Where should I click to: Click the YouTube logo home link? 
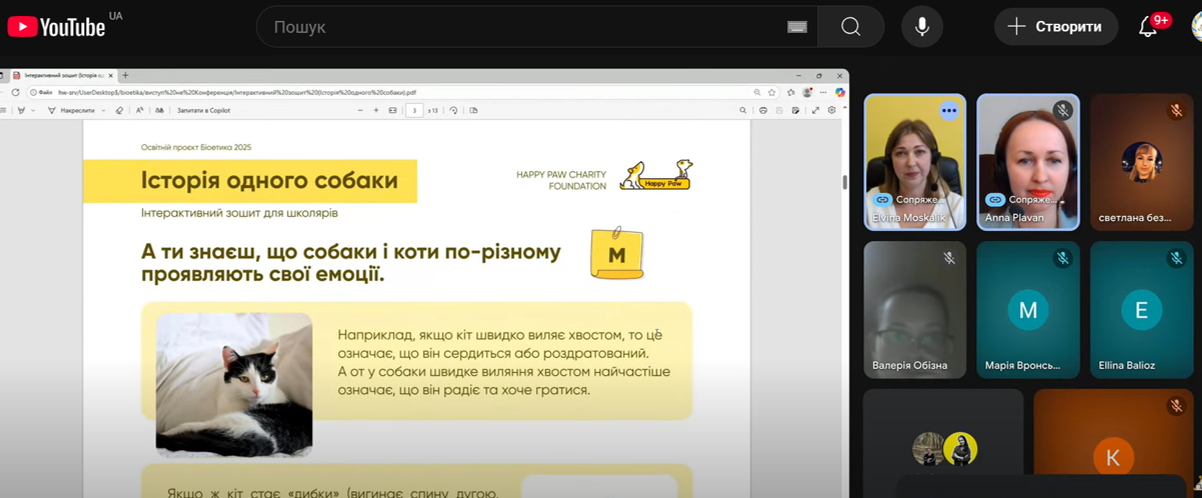click(56, 27)
